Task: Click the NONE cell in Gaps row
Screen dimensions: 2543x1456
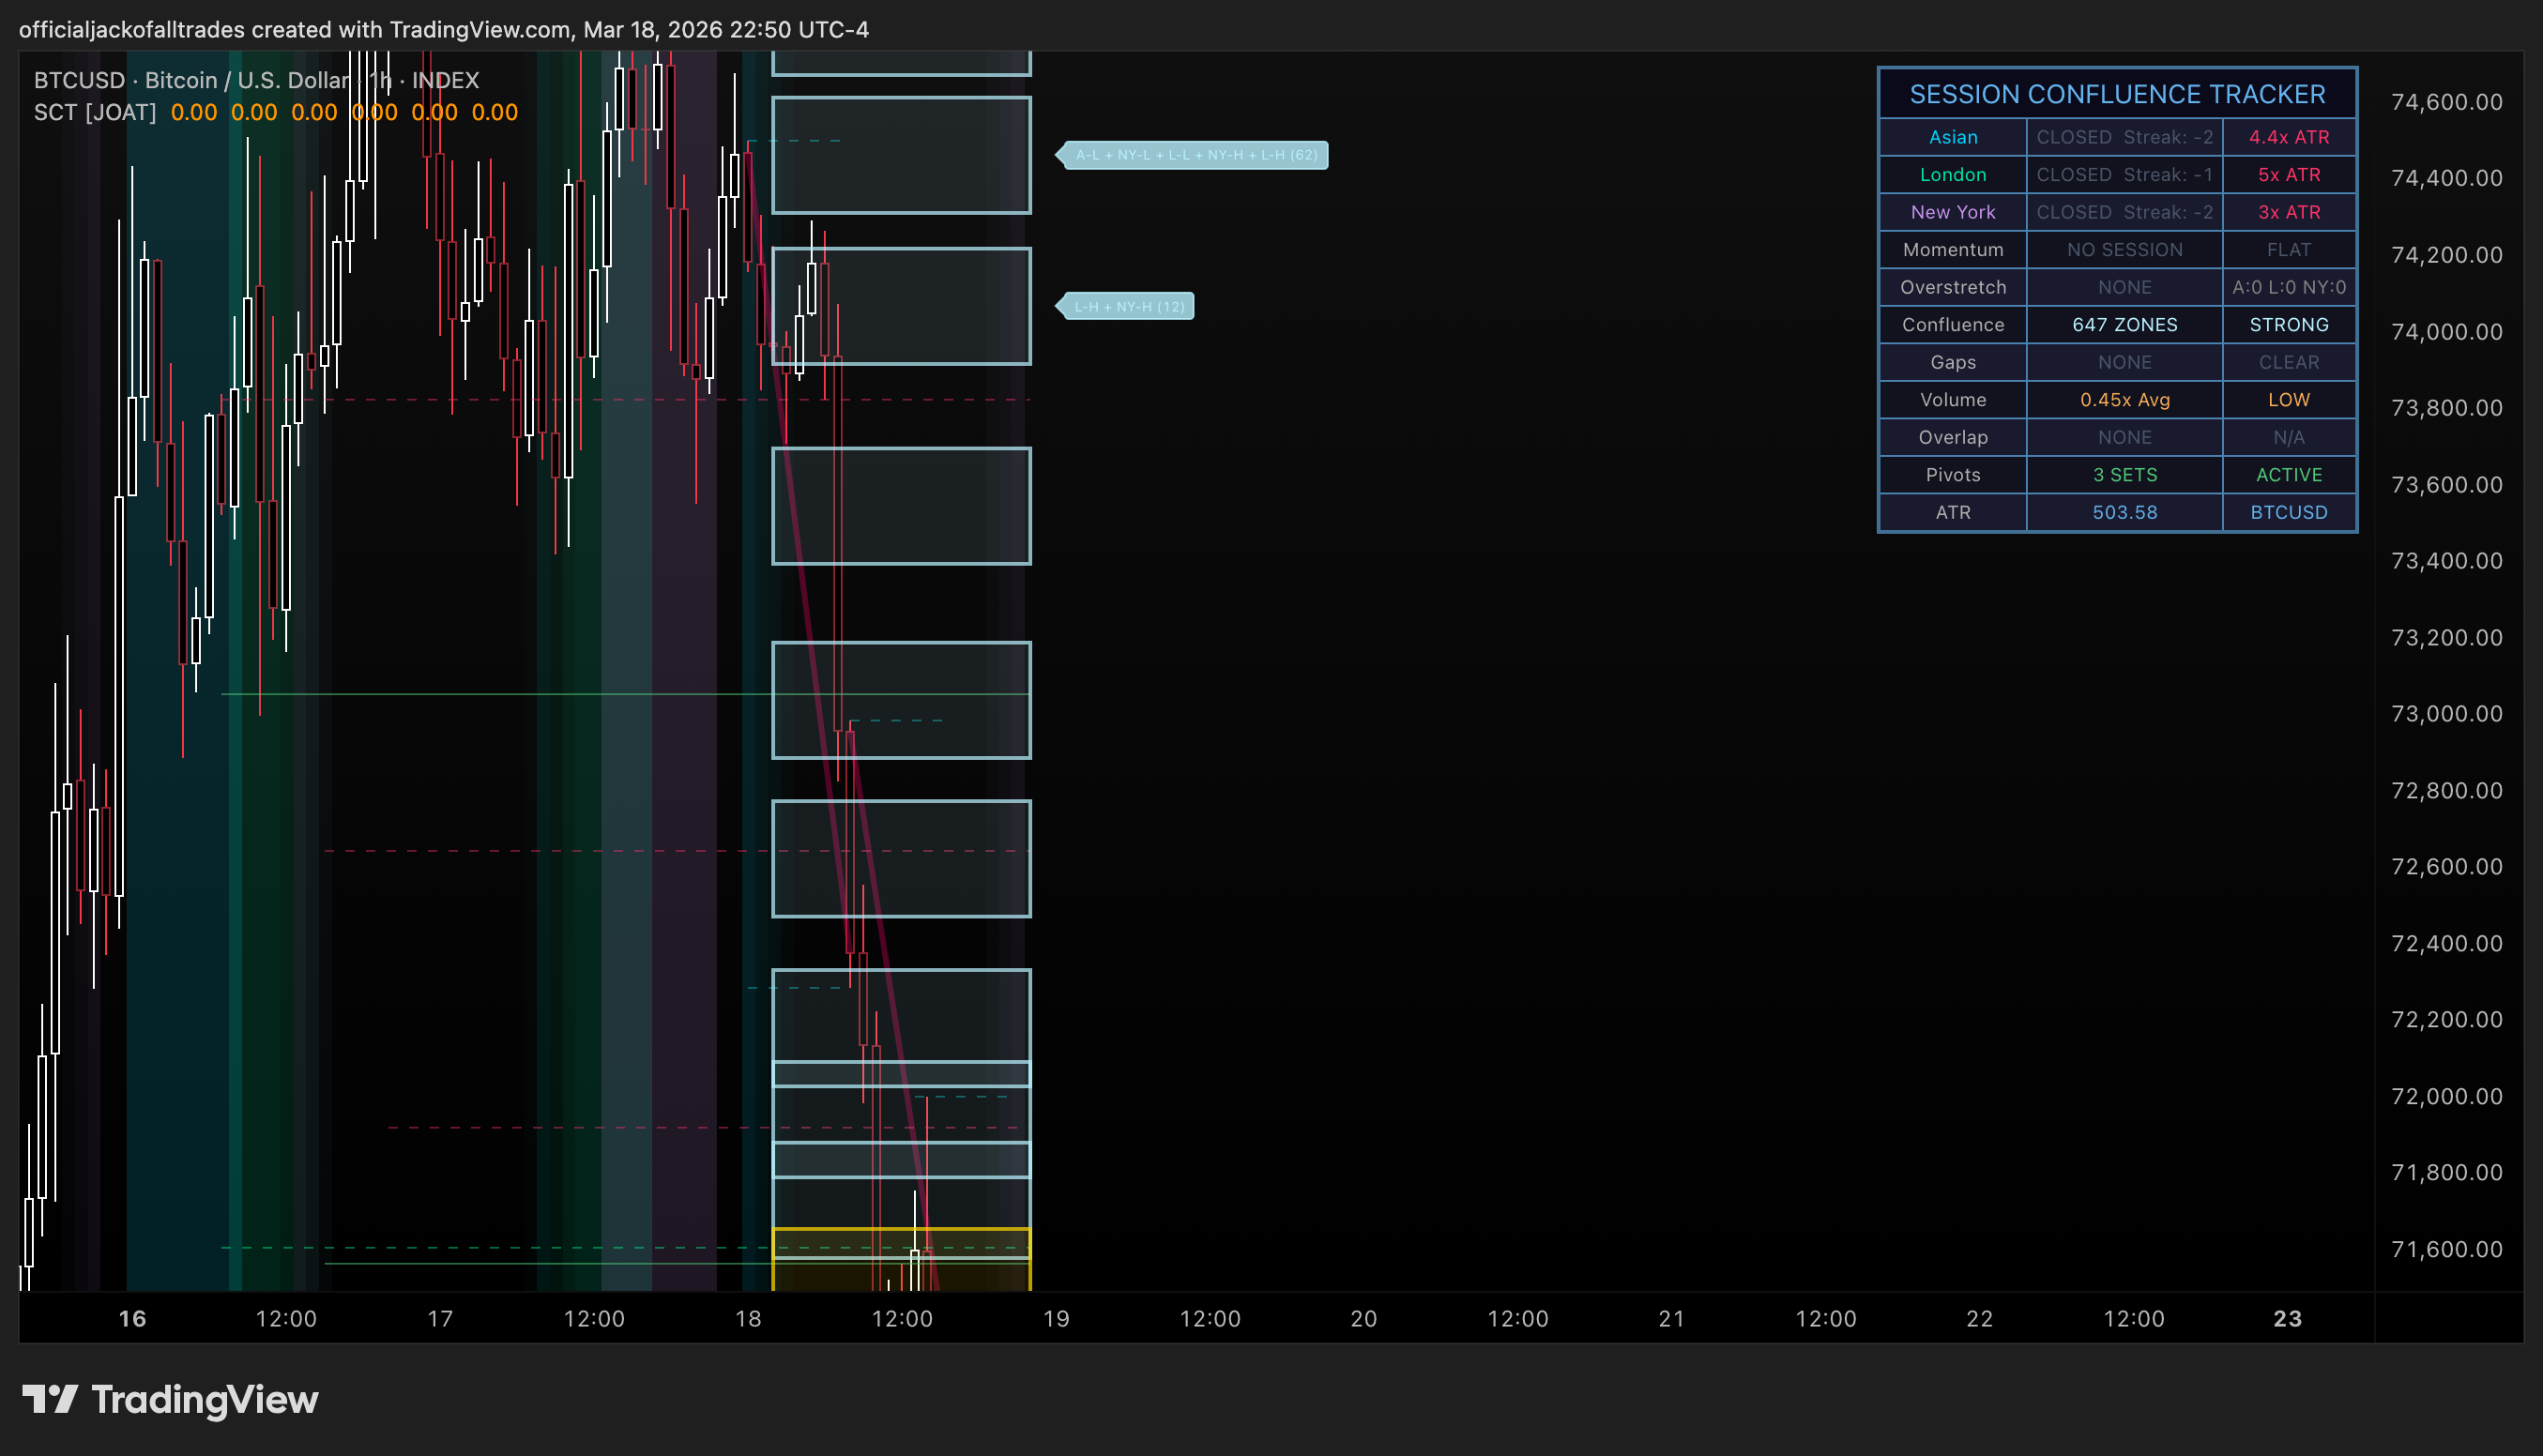Action: [2124, 362]
